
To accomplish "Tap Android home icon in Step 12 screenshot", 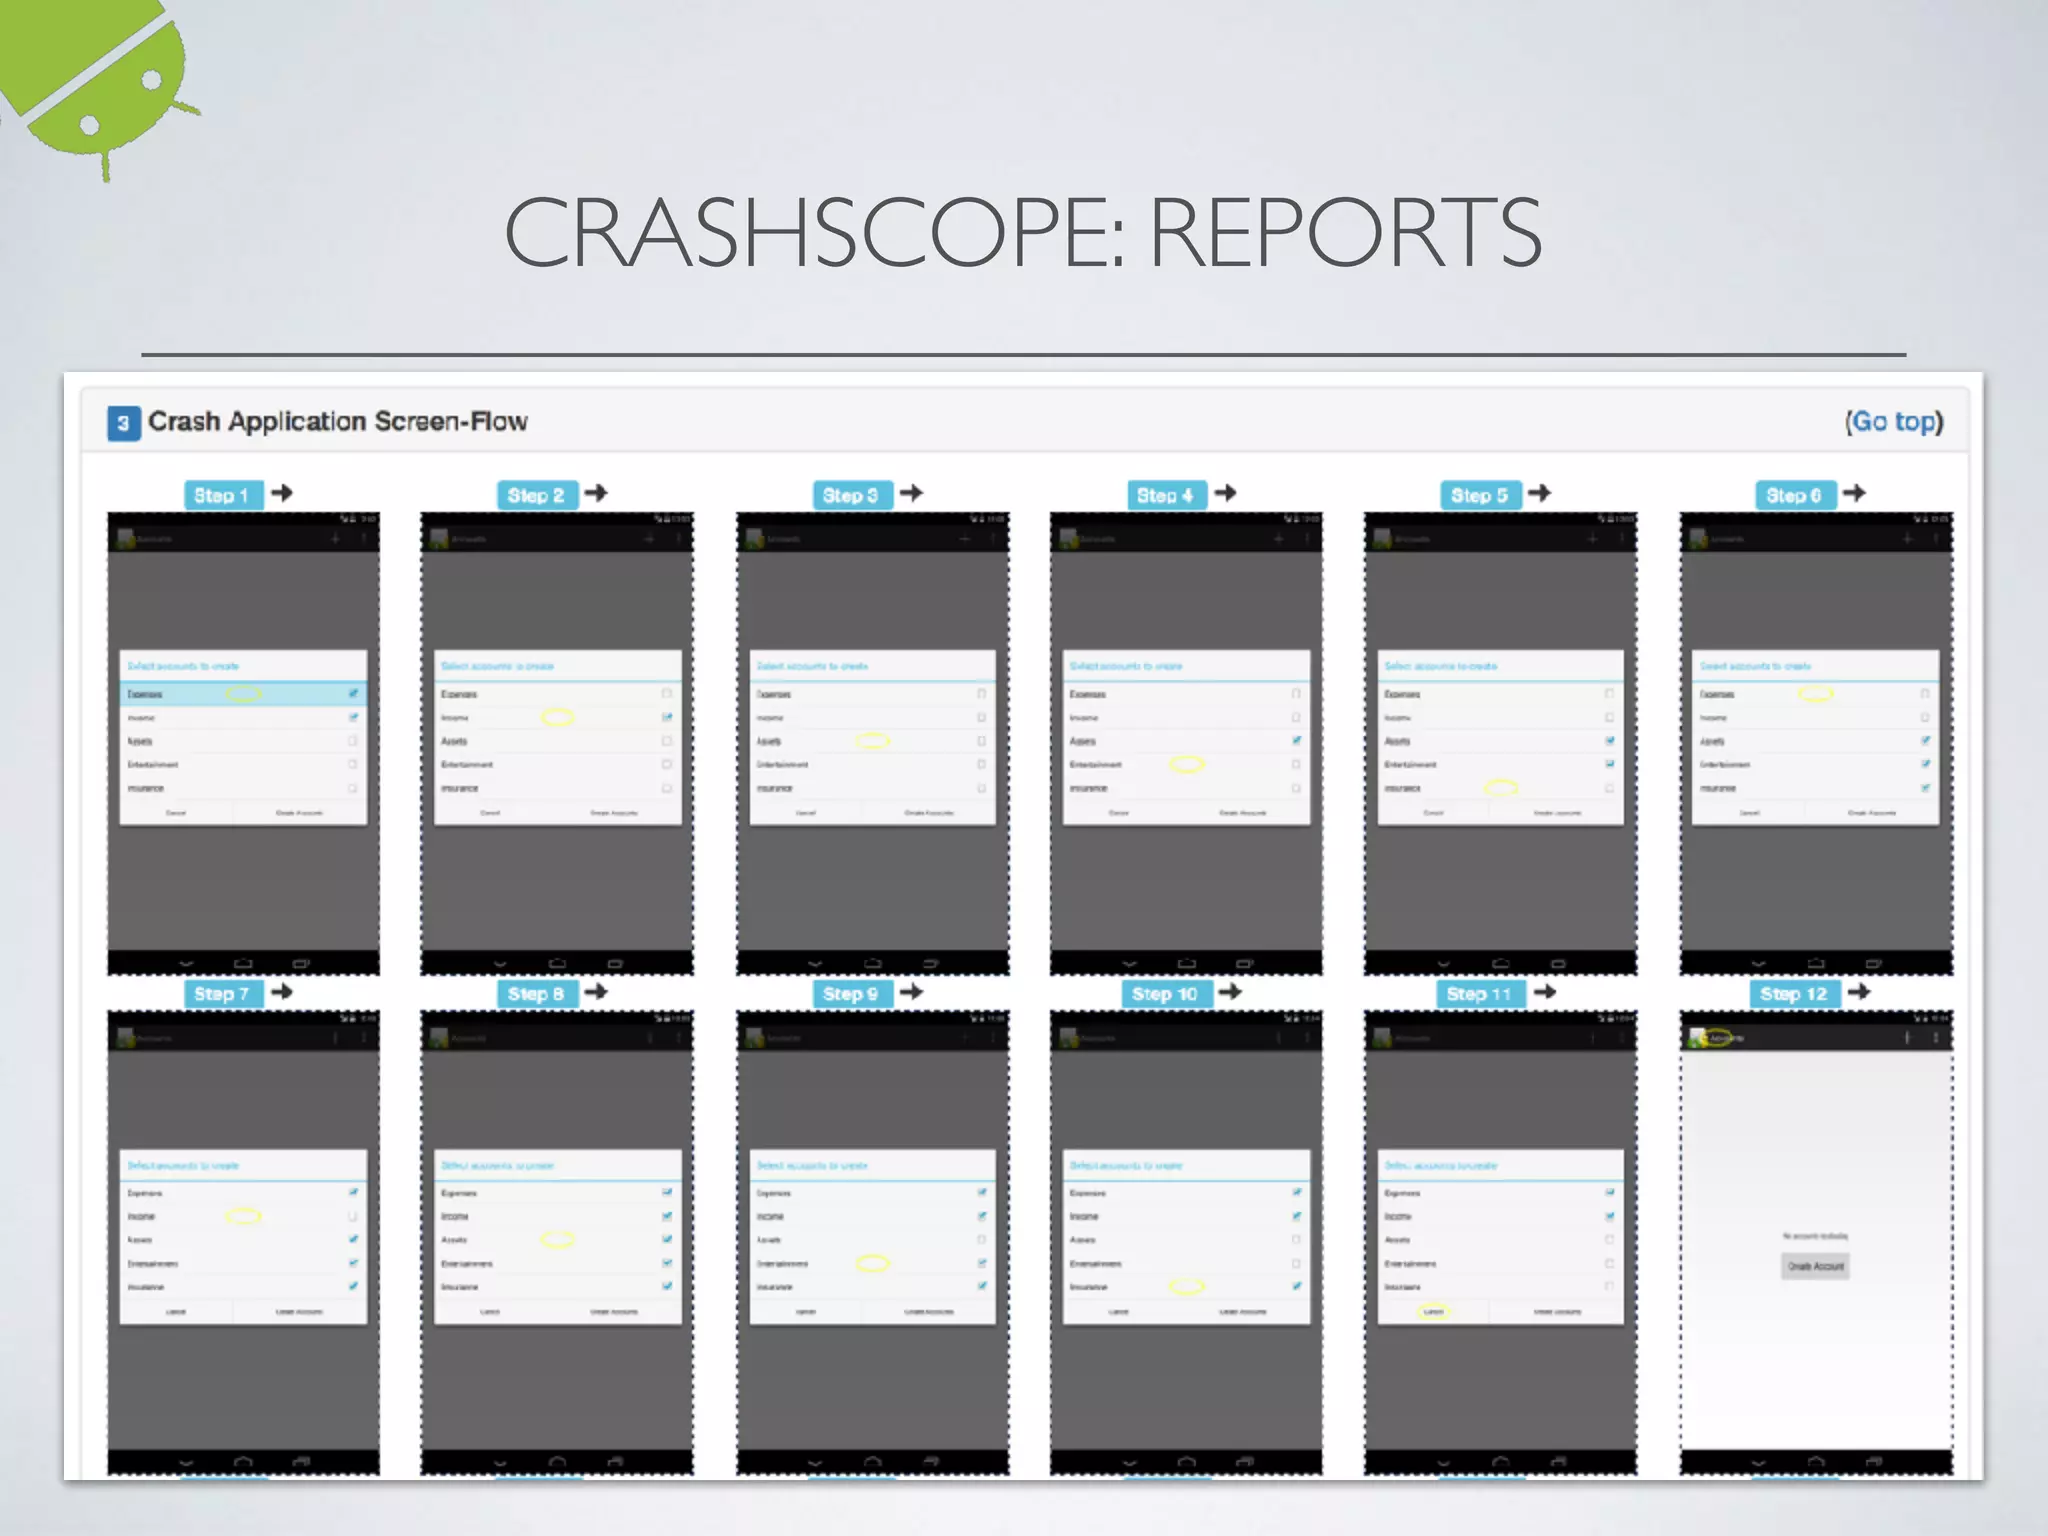I will [x=1816, y=1463].
